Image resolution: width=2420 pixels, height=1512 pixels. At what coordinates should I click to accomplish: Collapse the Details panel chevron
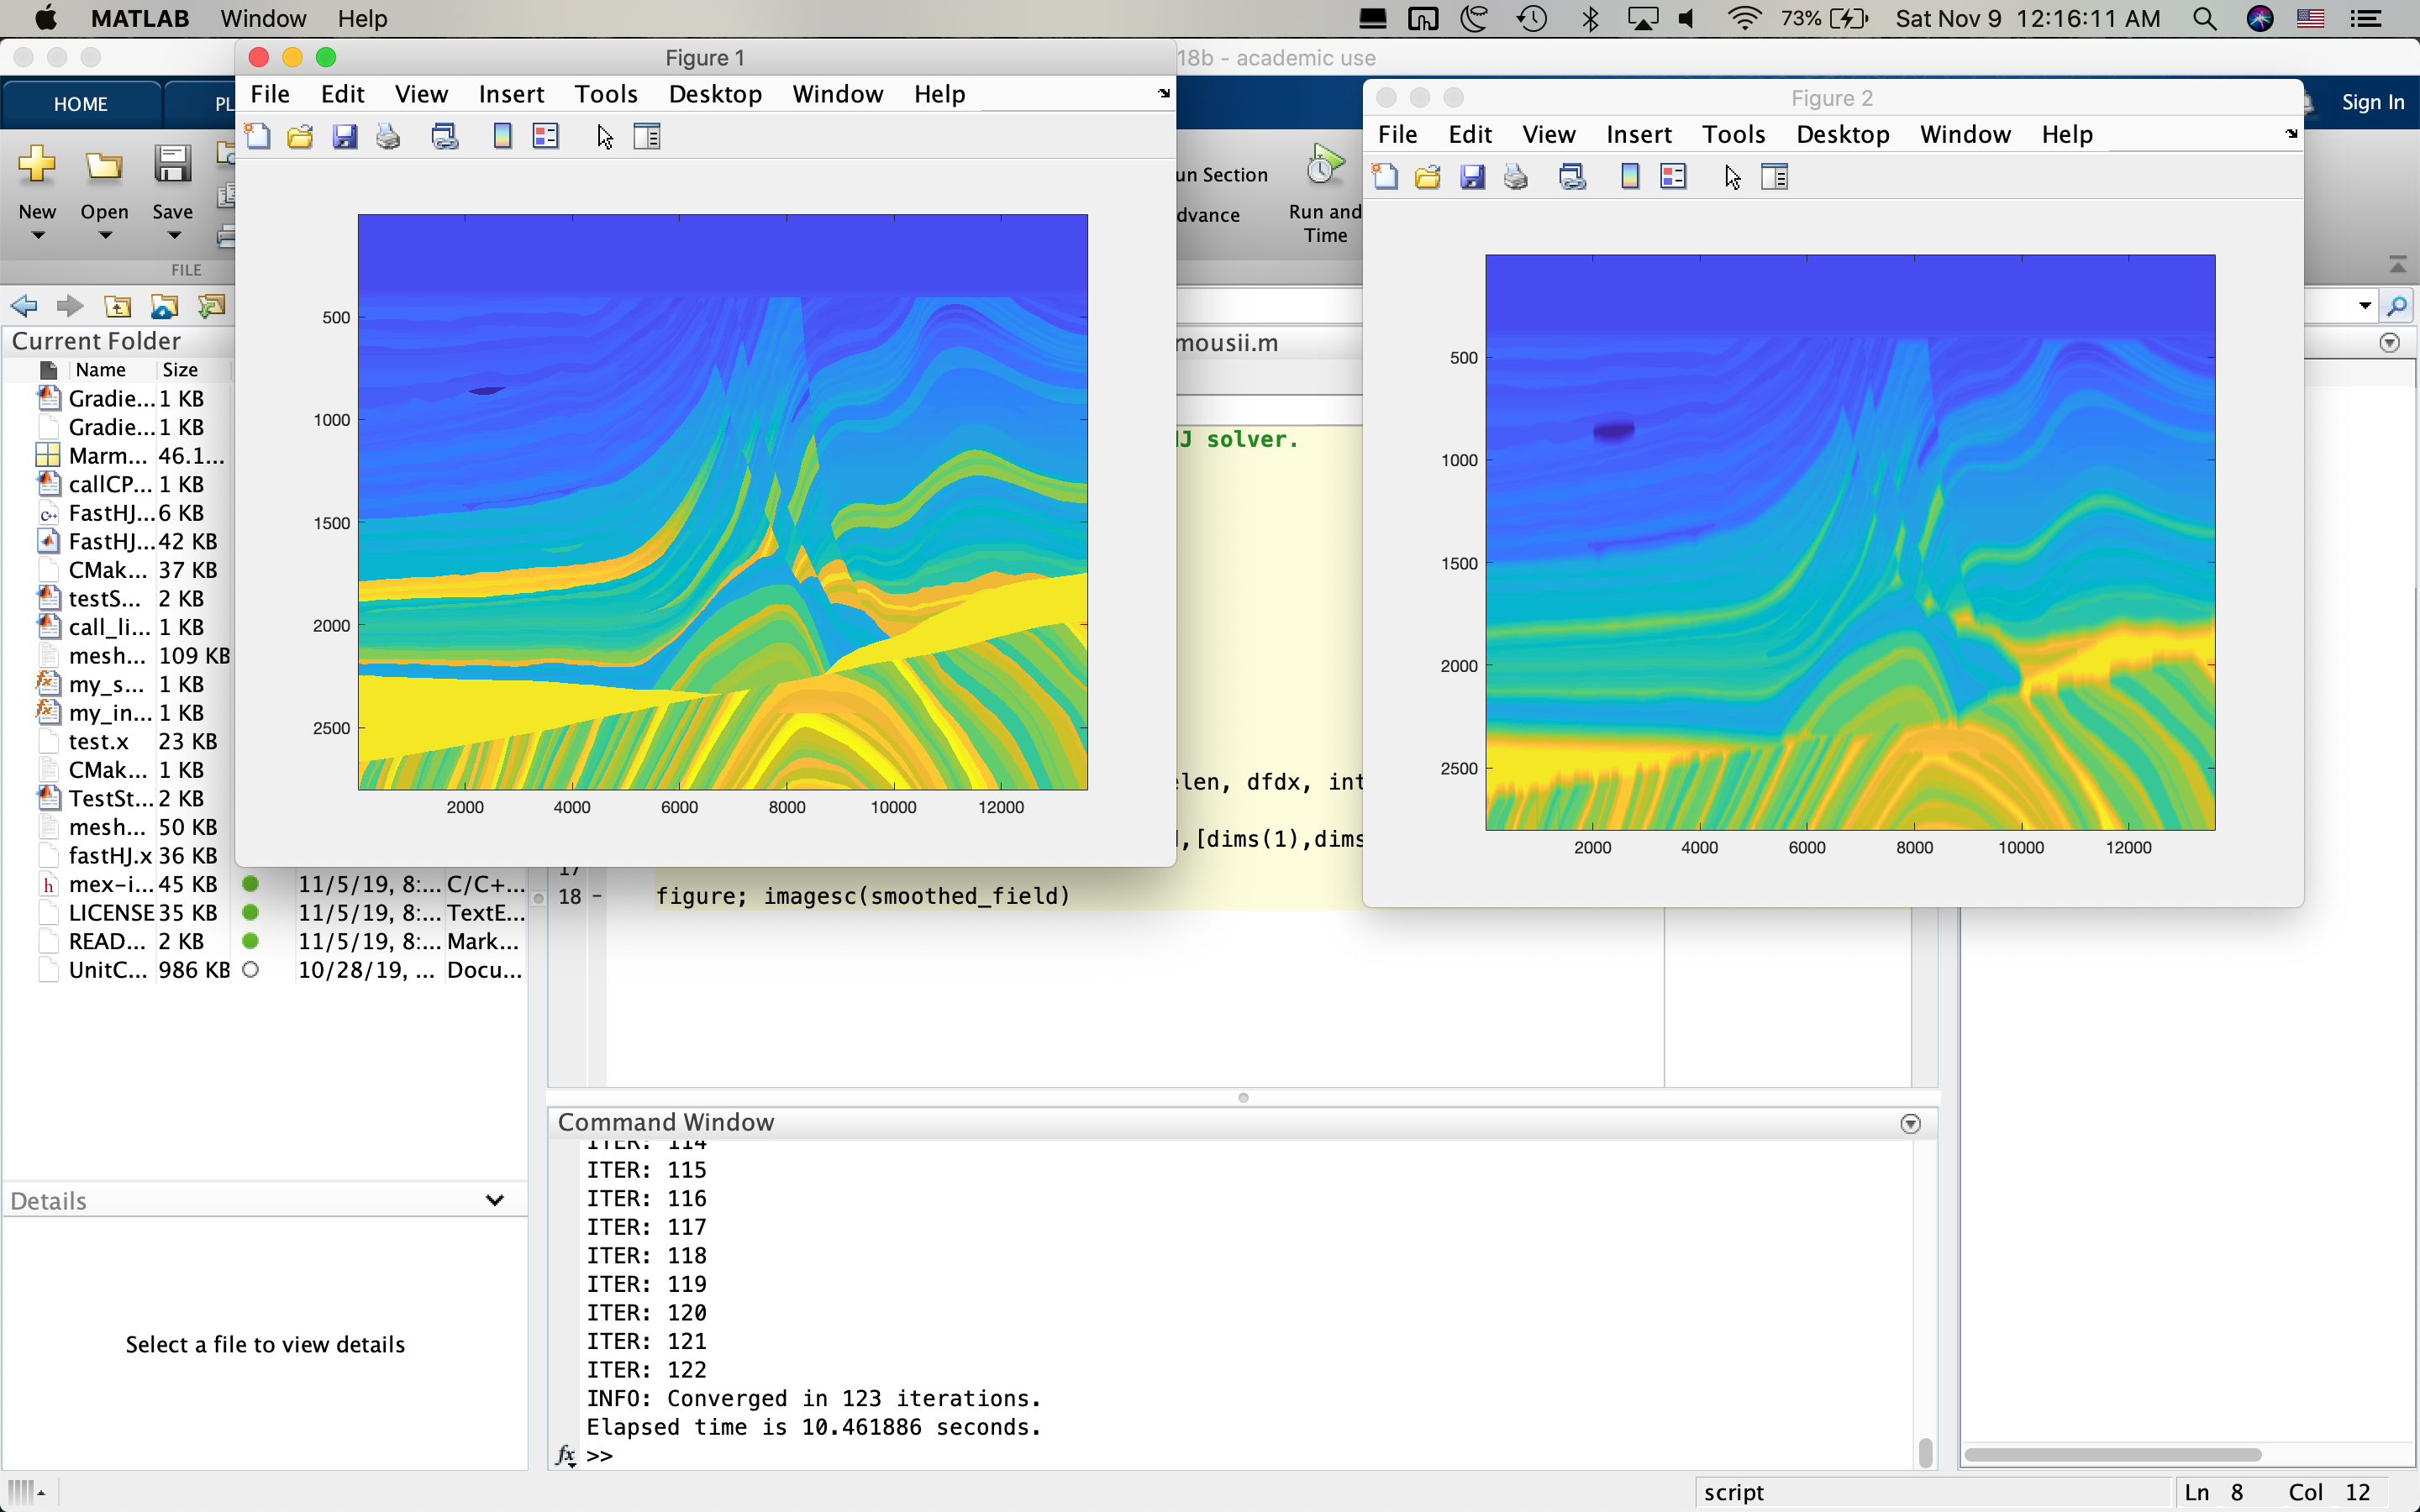pos(494,1200)
